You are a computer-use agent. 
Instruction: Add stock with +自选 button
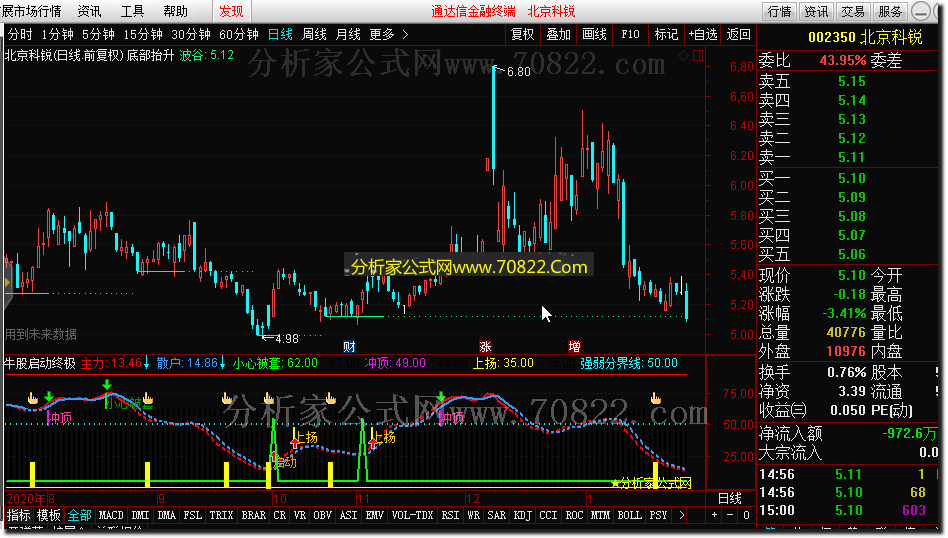coord(703,34)
